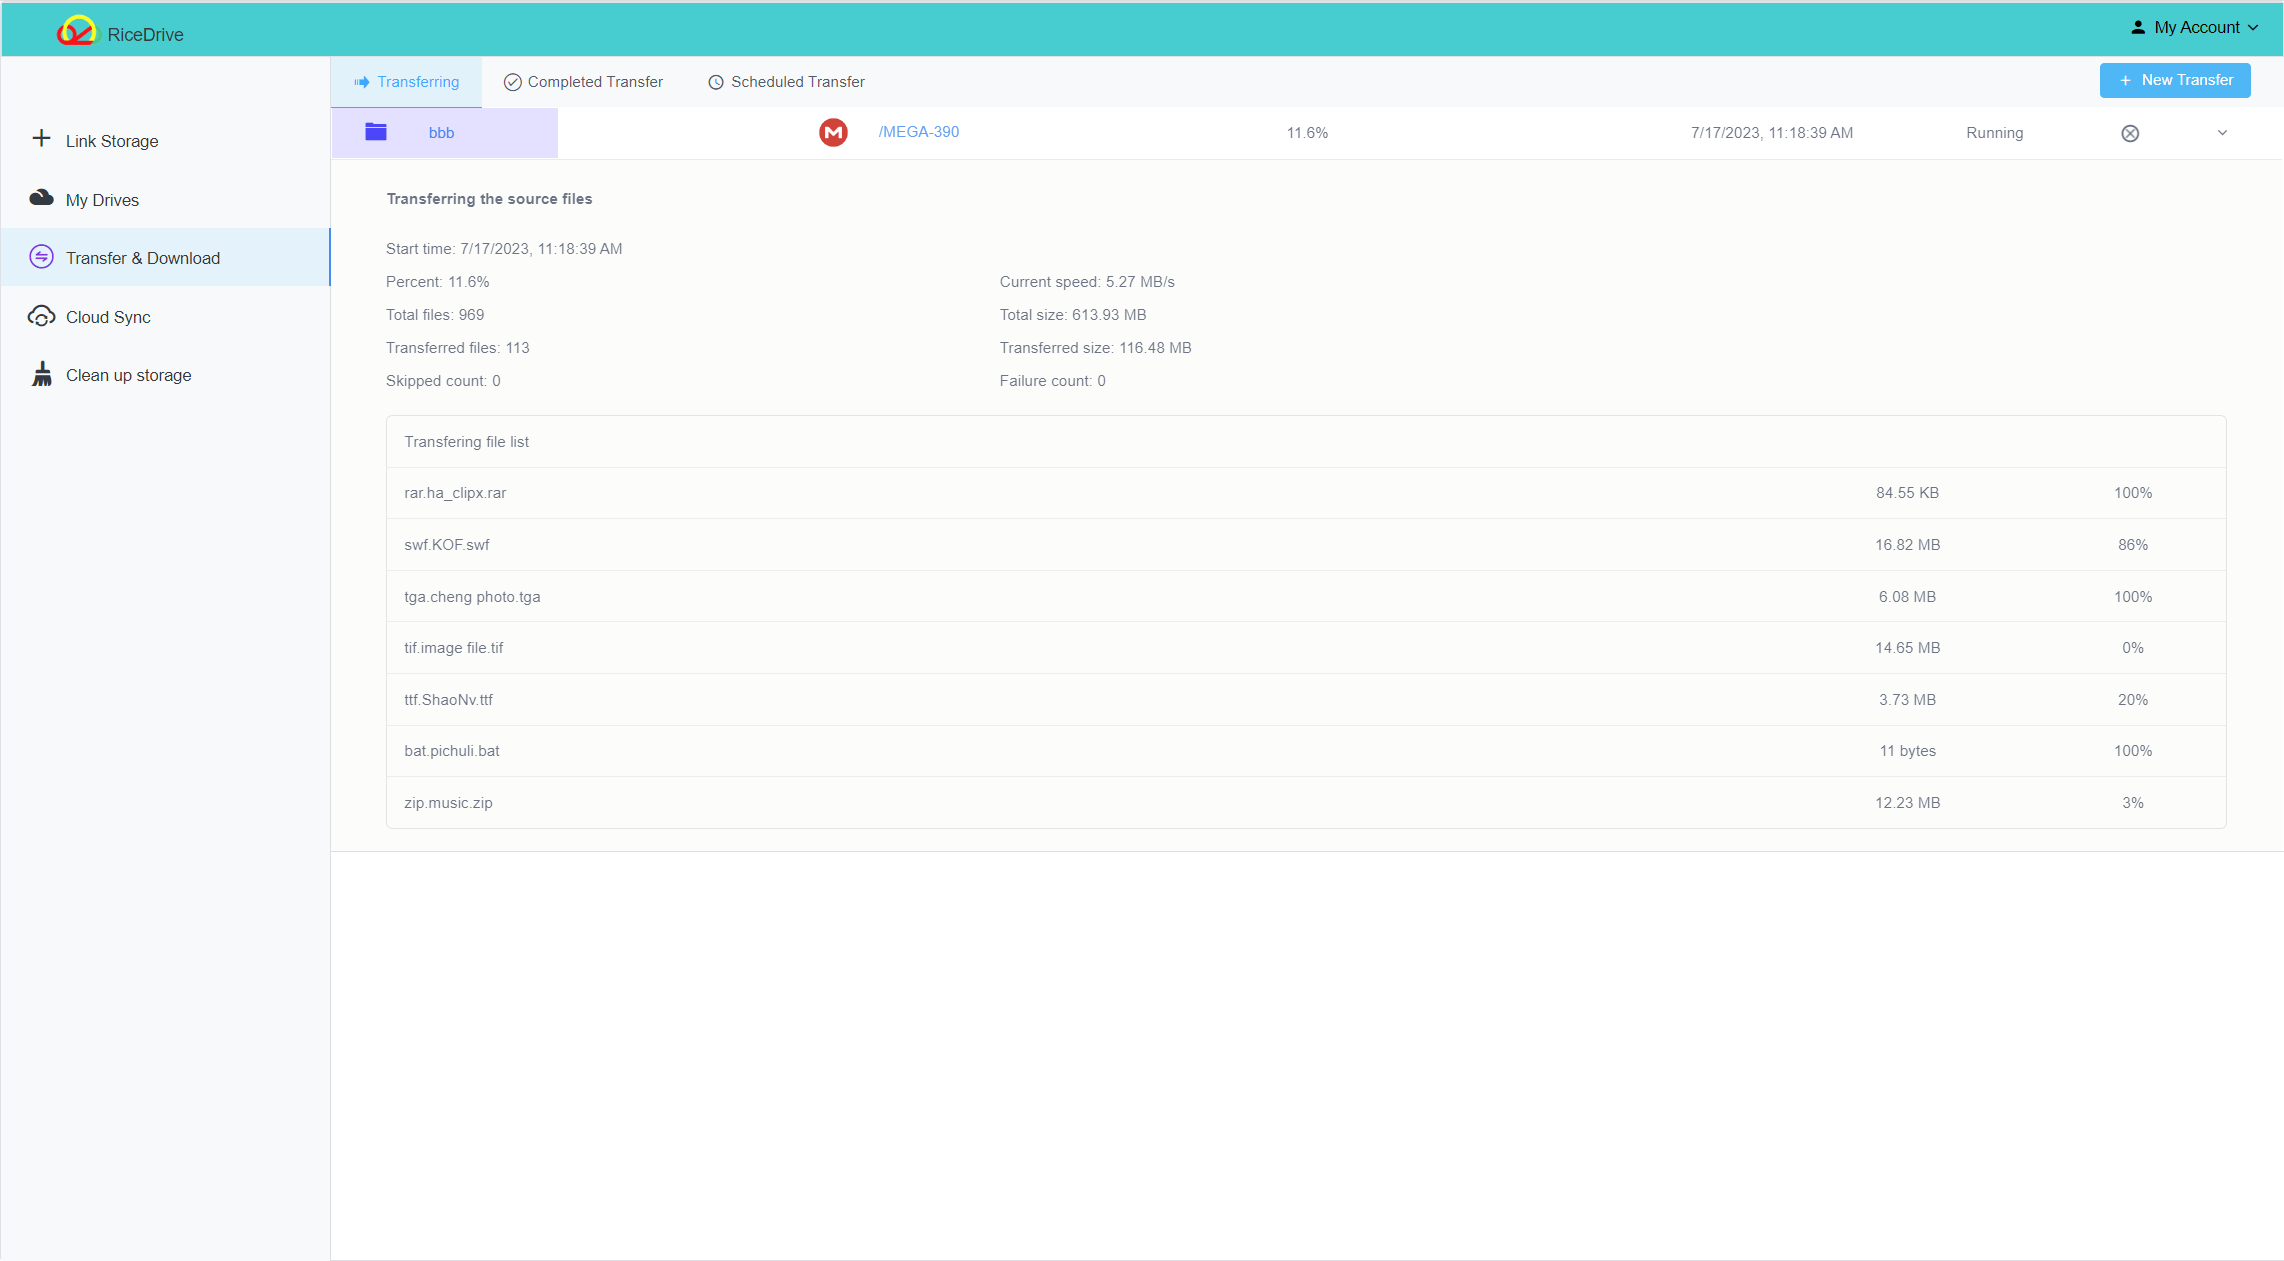Click the Clean up storage sidebar icon
The image size is (2284, 1261).
(x=42, y=374)
